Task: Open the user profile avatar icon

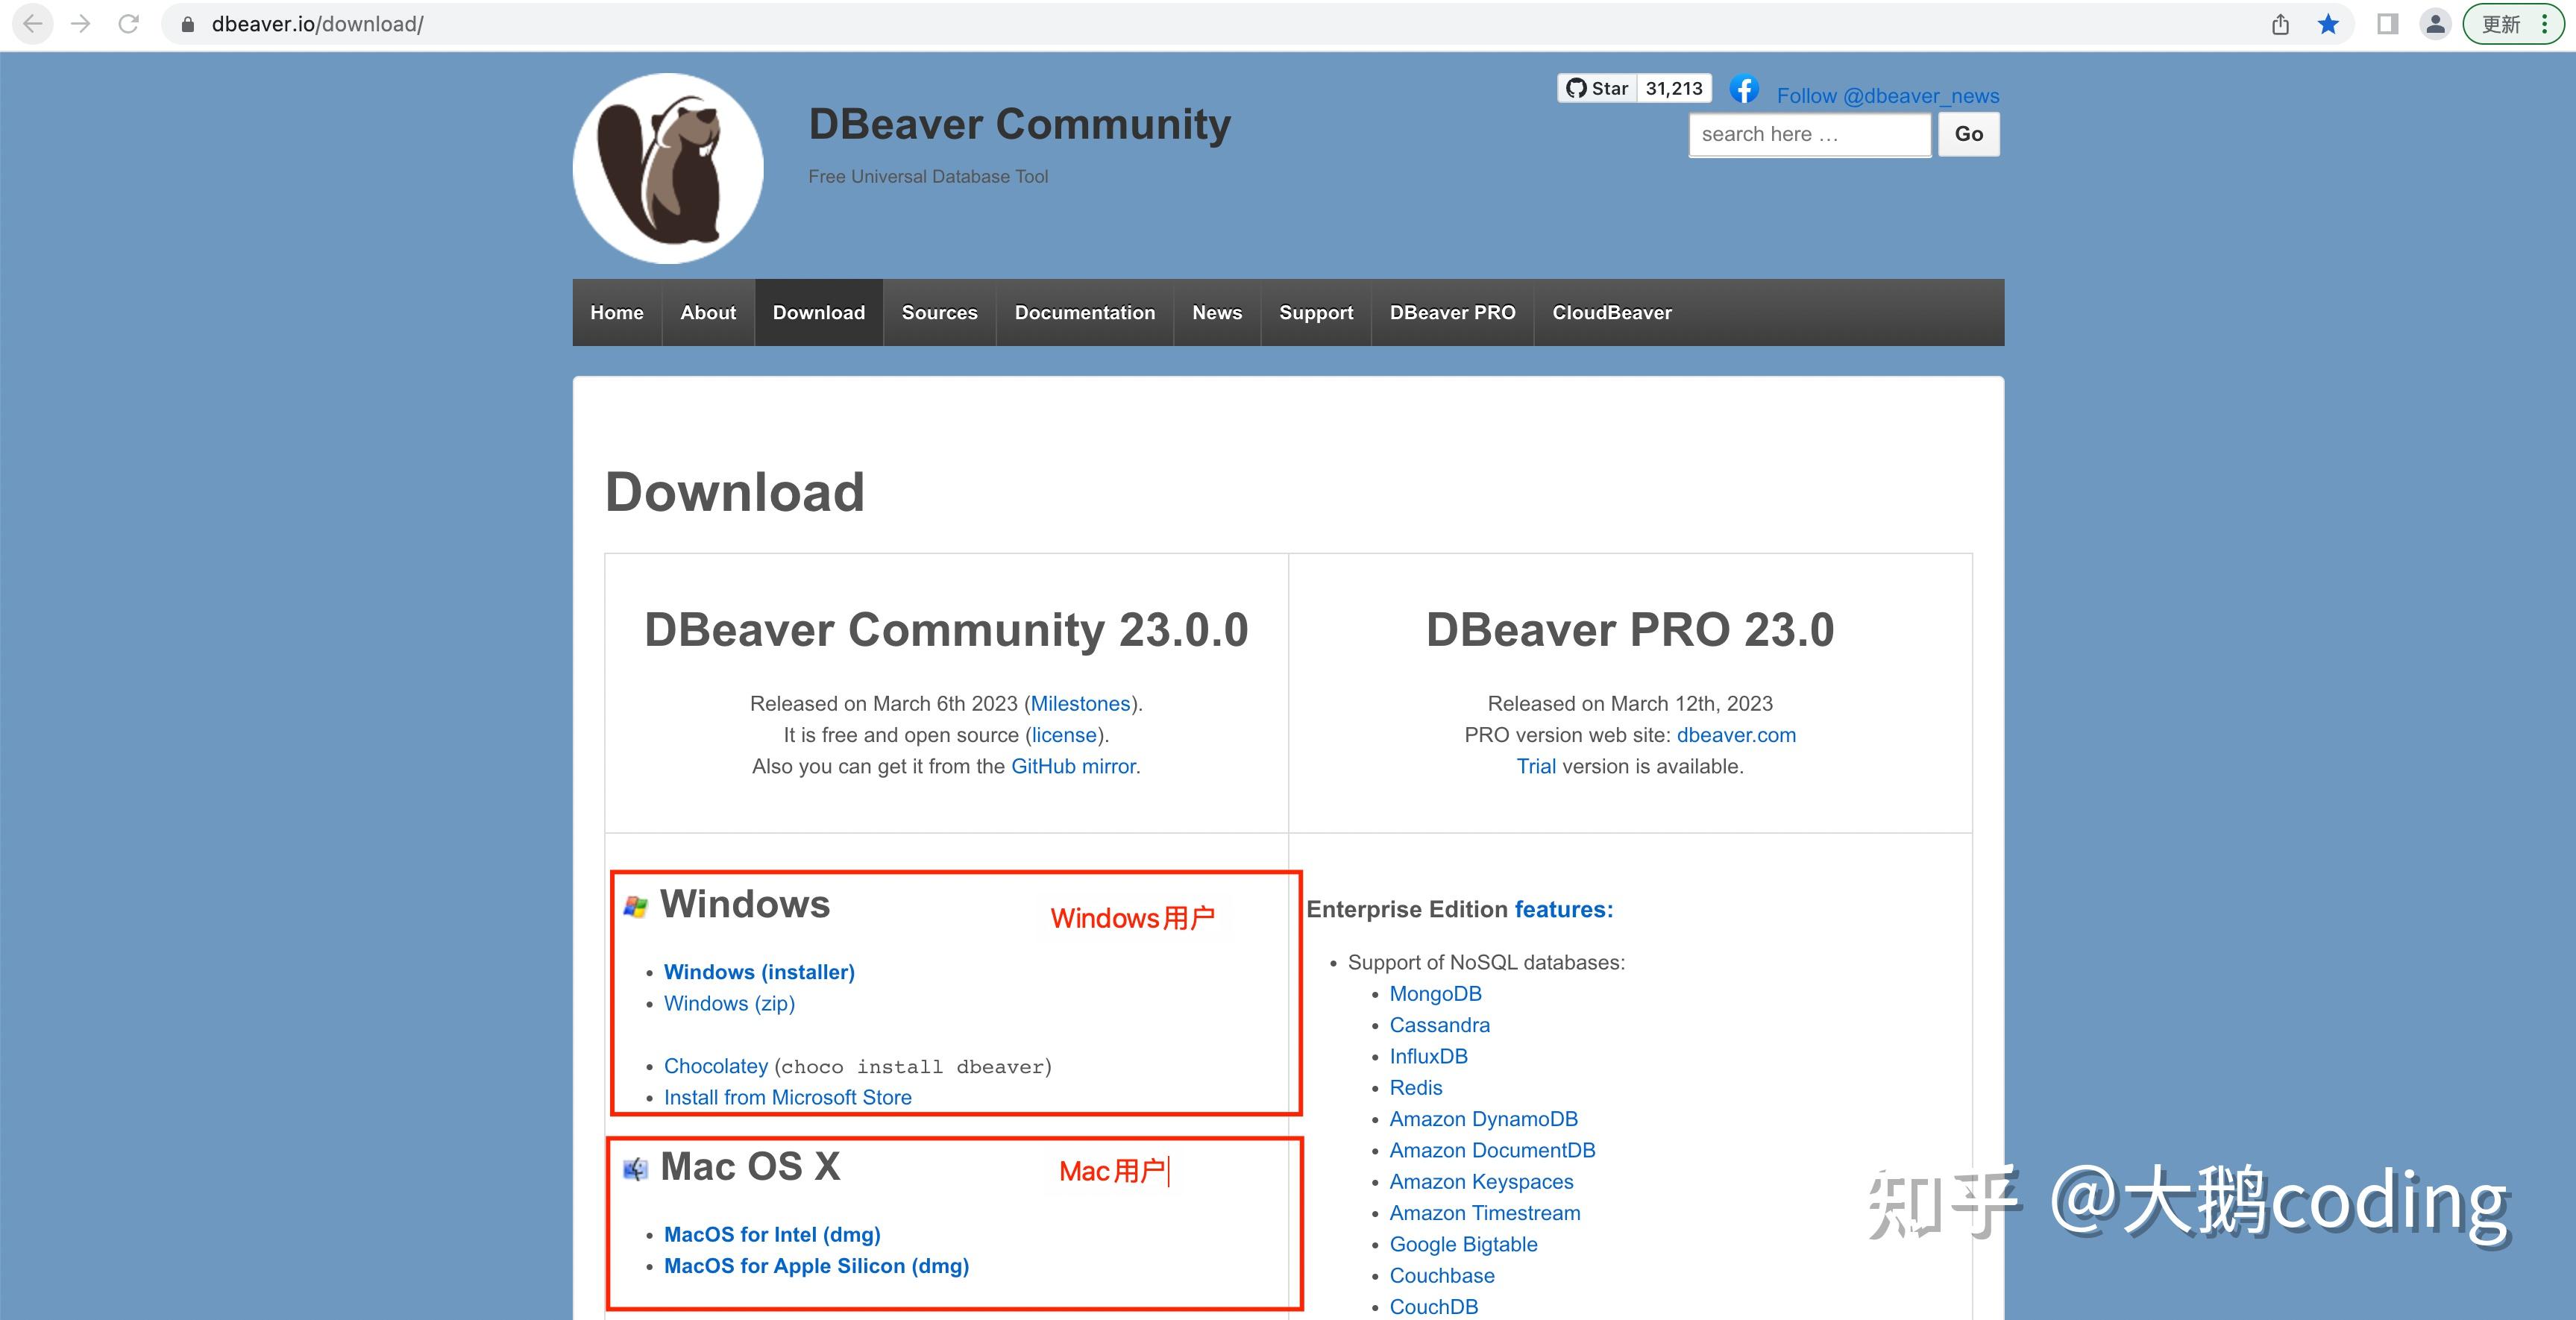Action: pyautogui.click(x=2436, y=24)
